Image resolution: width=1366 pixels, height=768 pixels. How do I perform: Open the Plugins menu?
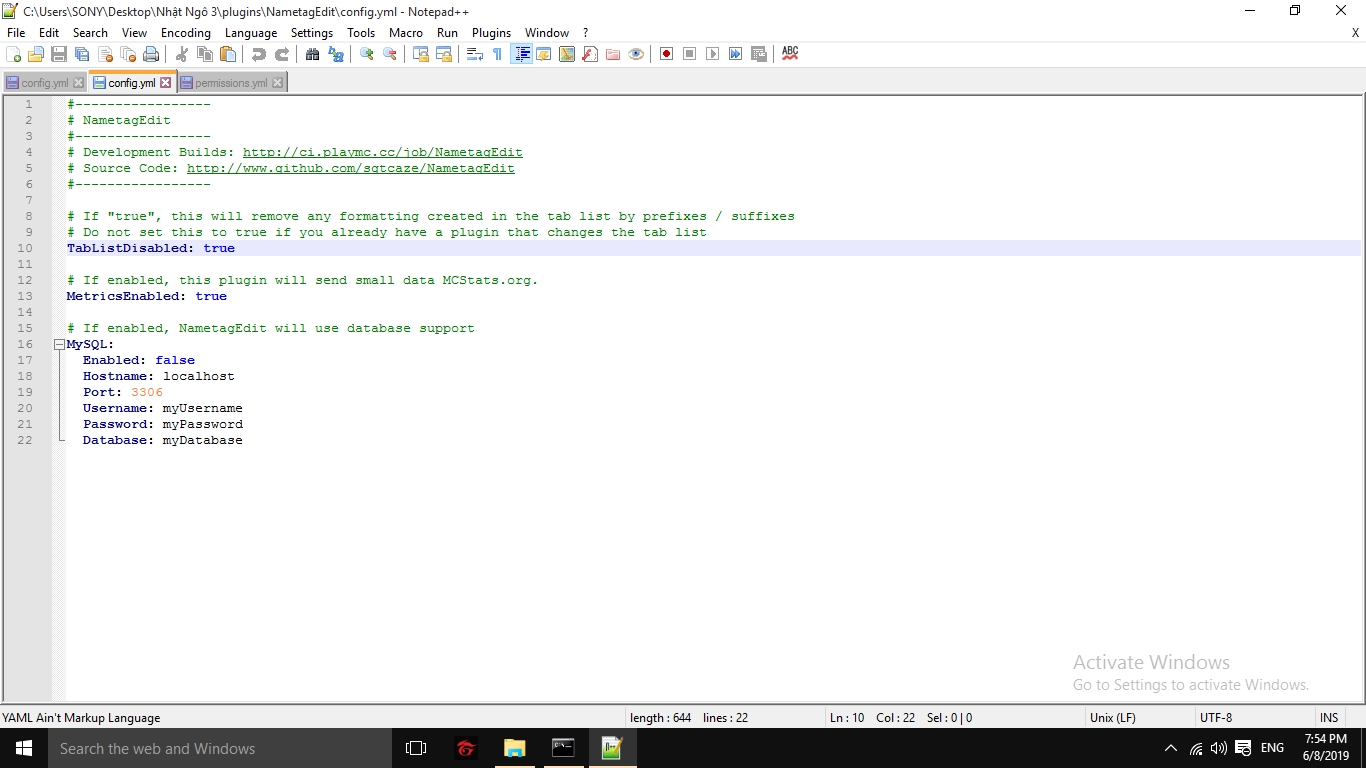tap(491, 33)
